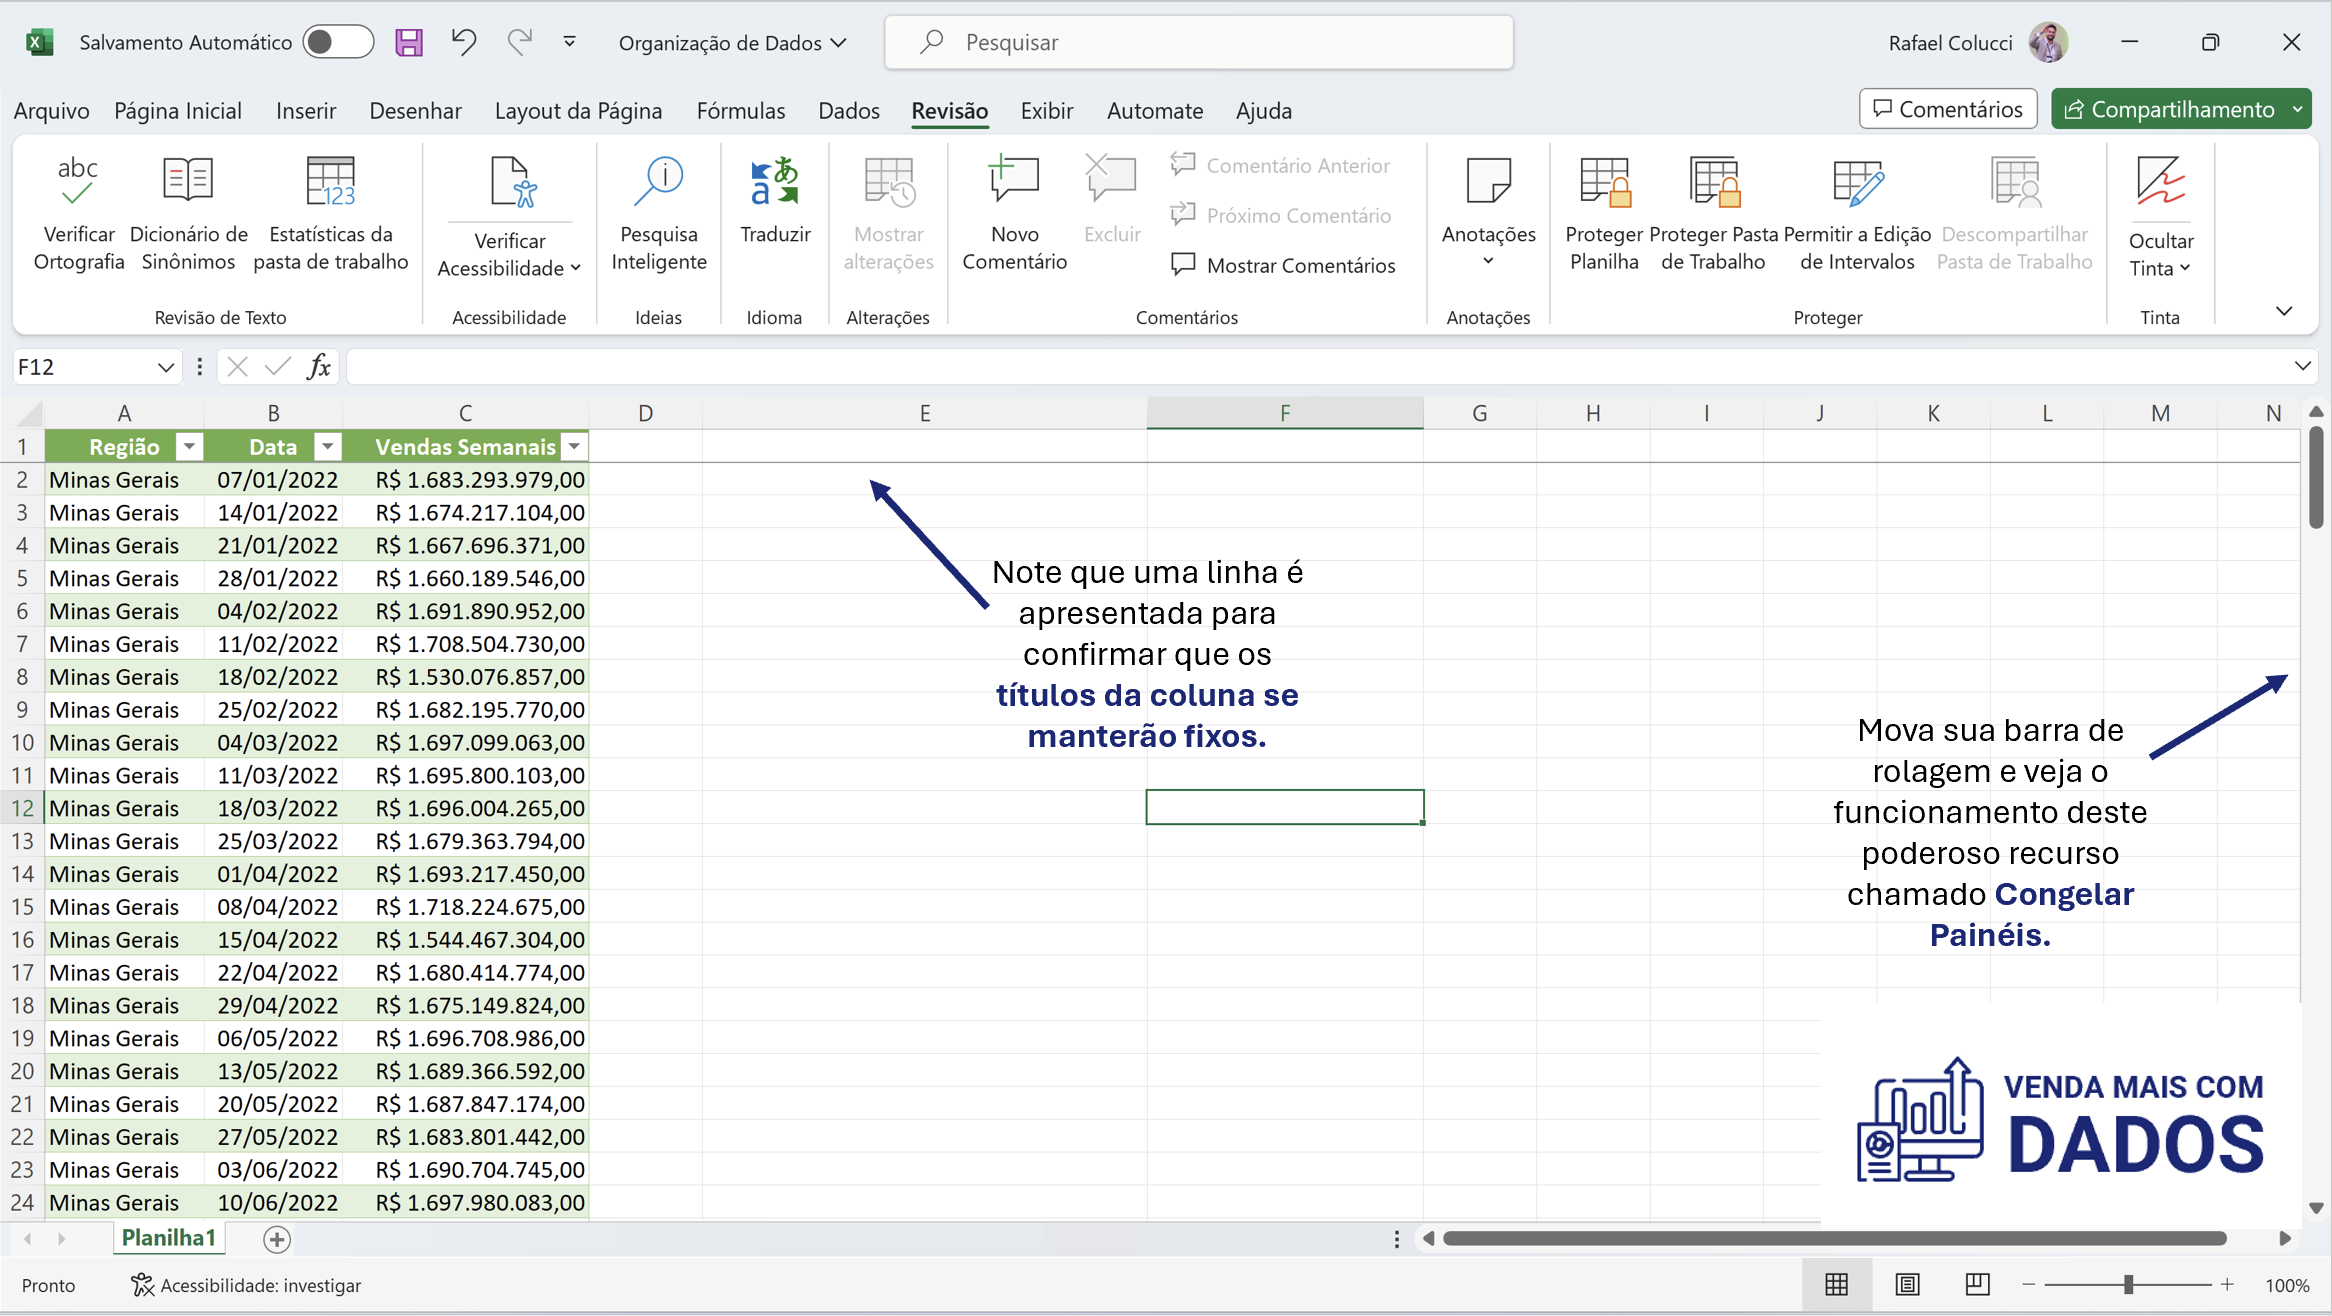Add a new sheet with plus icon
Image resolution: width=2332 pixels, height=1316 pixels.
[277, 1239]
